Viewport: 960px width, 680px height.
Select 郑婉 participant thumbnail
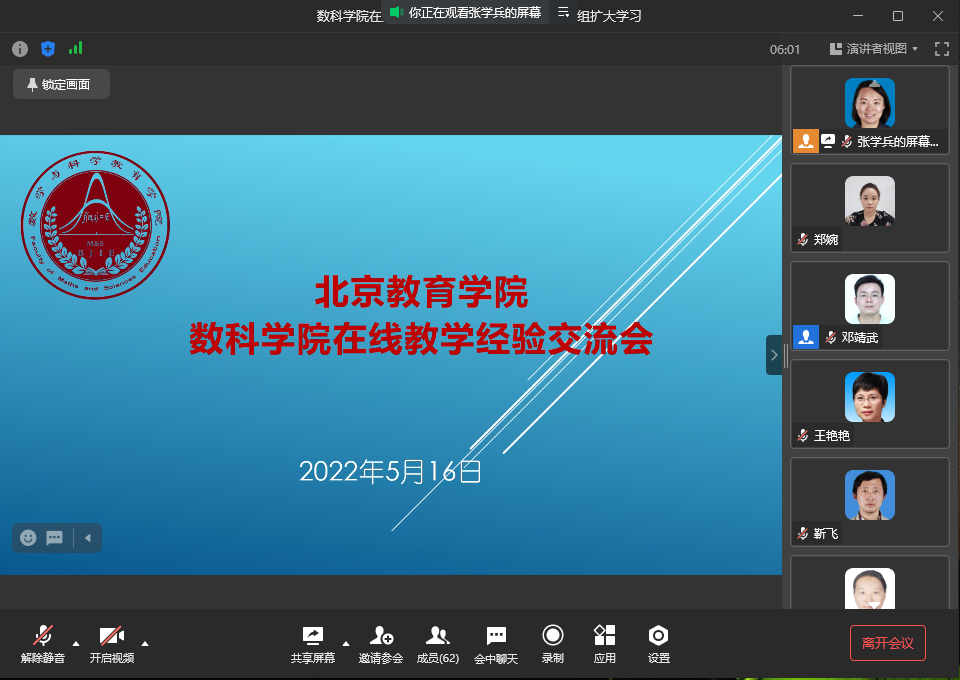(x=870, y=208)
